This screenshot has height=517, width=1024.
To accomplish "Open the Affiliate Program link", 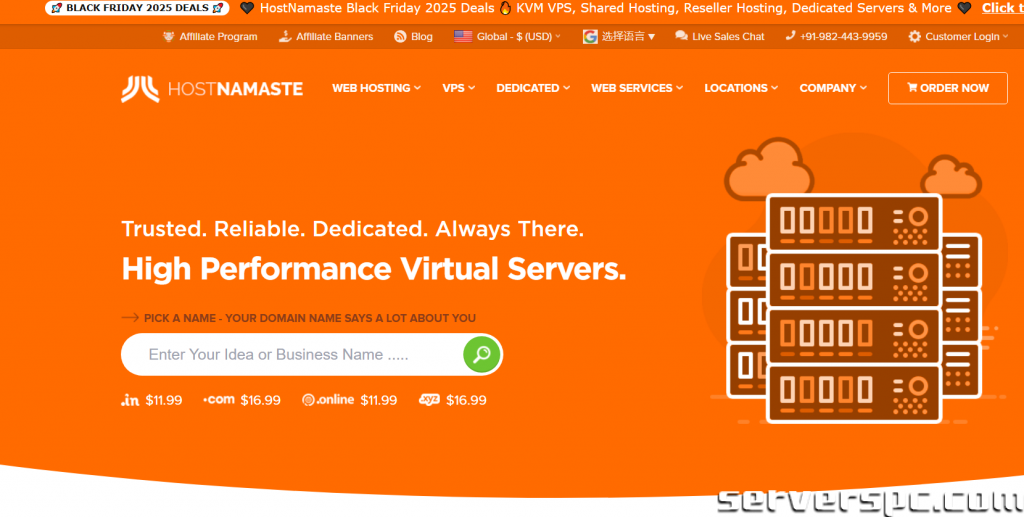I will 217,36.
